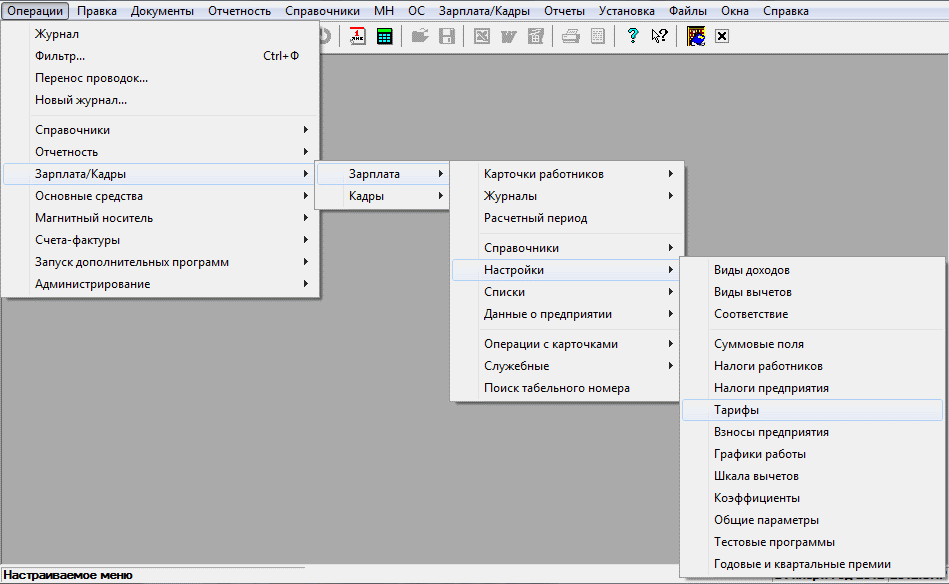Screen dimensions: 949x584
Task: Open the Служебные submenu
Action: click(x=566, y=366)
